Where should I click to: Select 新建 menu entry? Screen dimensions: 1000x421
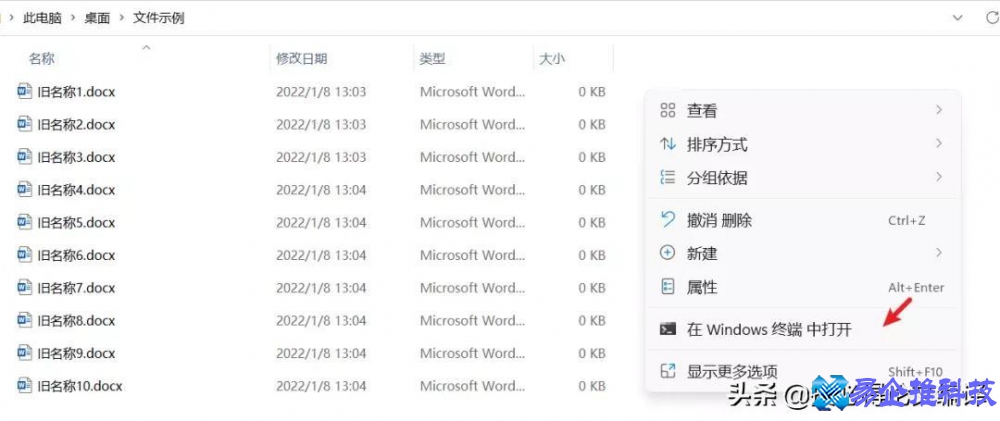pos(803,253)
